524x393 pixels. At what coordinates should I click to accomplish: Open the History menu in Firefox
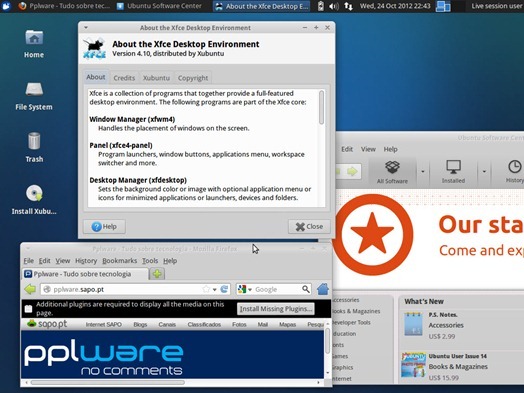click(x=86, y=261)
